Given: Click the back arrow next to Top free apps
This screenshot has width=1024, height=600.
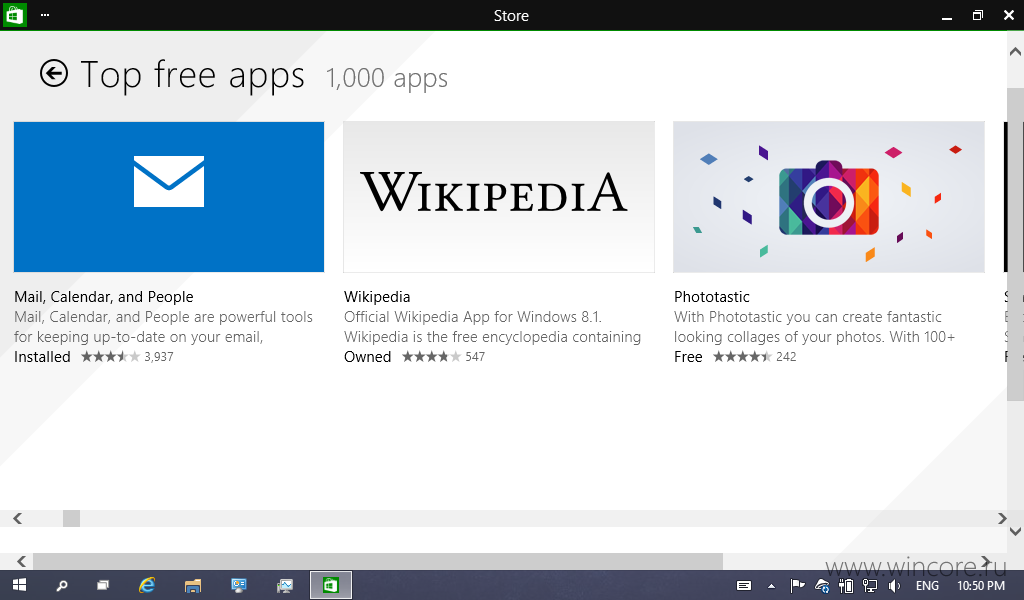Looking at the screenshot, I should [54, 73].
